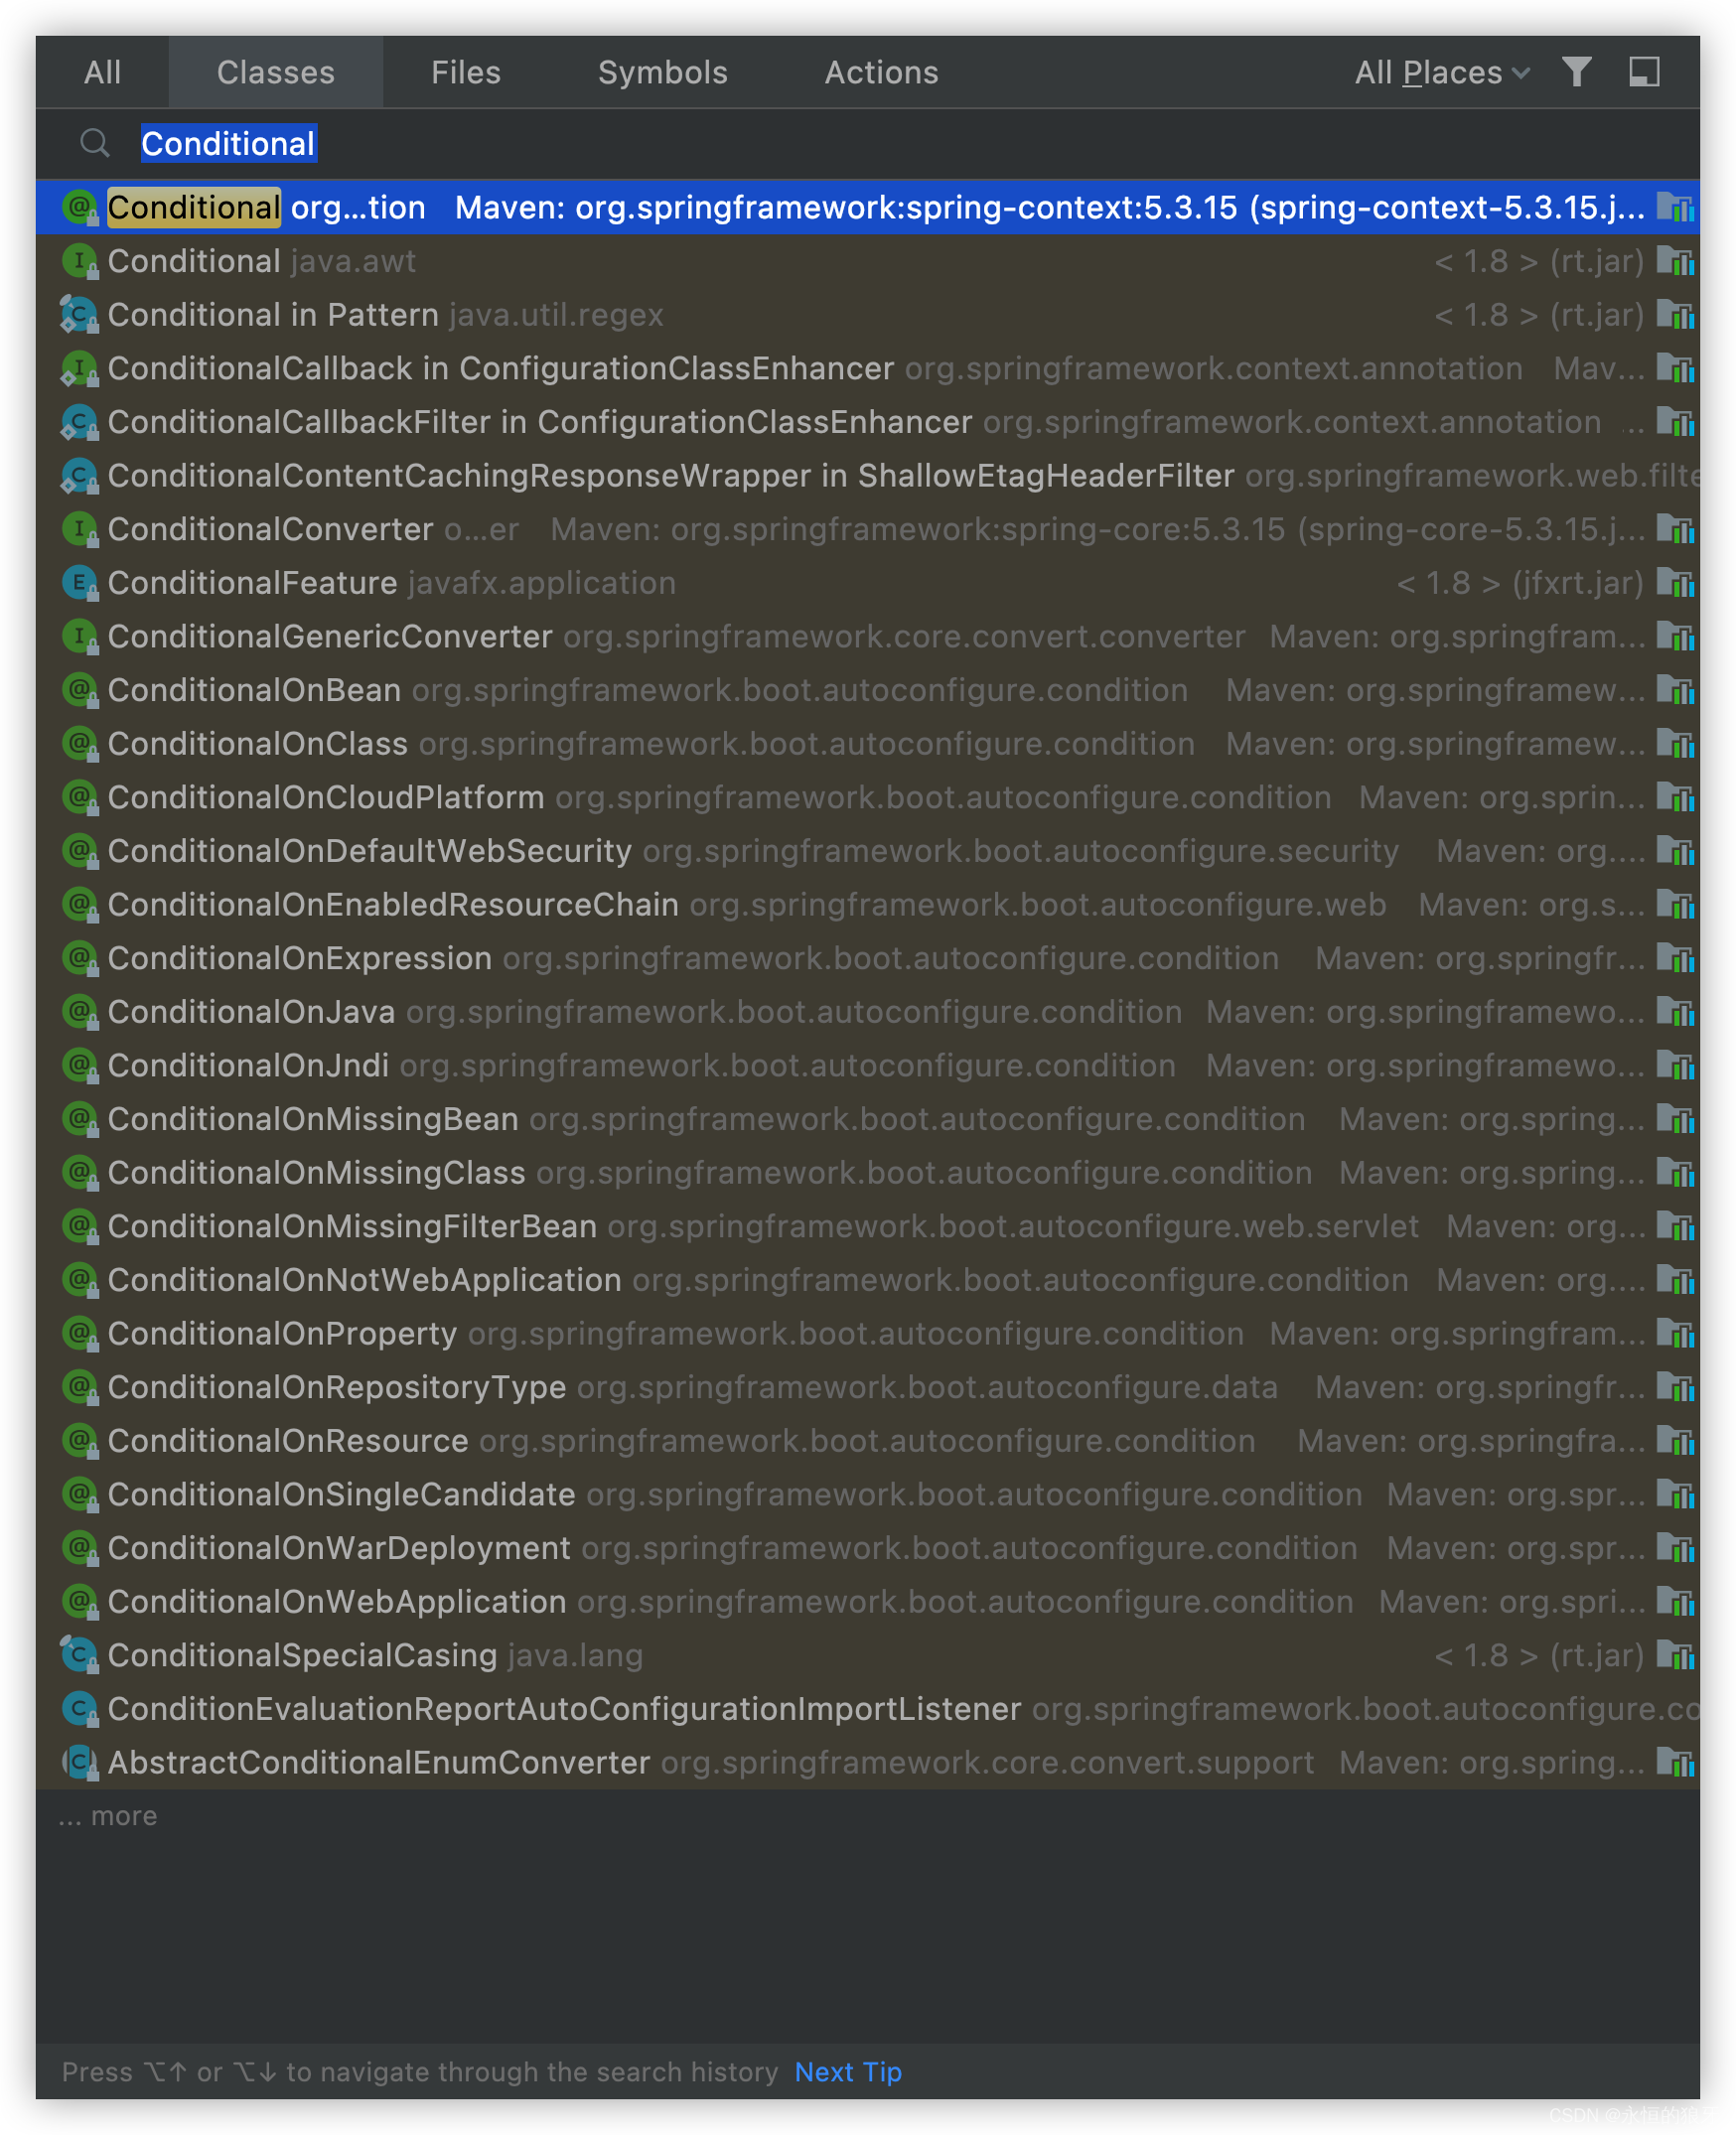Select ConditionalOnMissingClass result
Viewport: 1736px width, 2135px height.
point(868,1173)
